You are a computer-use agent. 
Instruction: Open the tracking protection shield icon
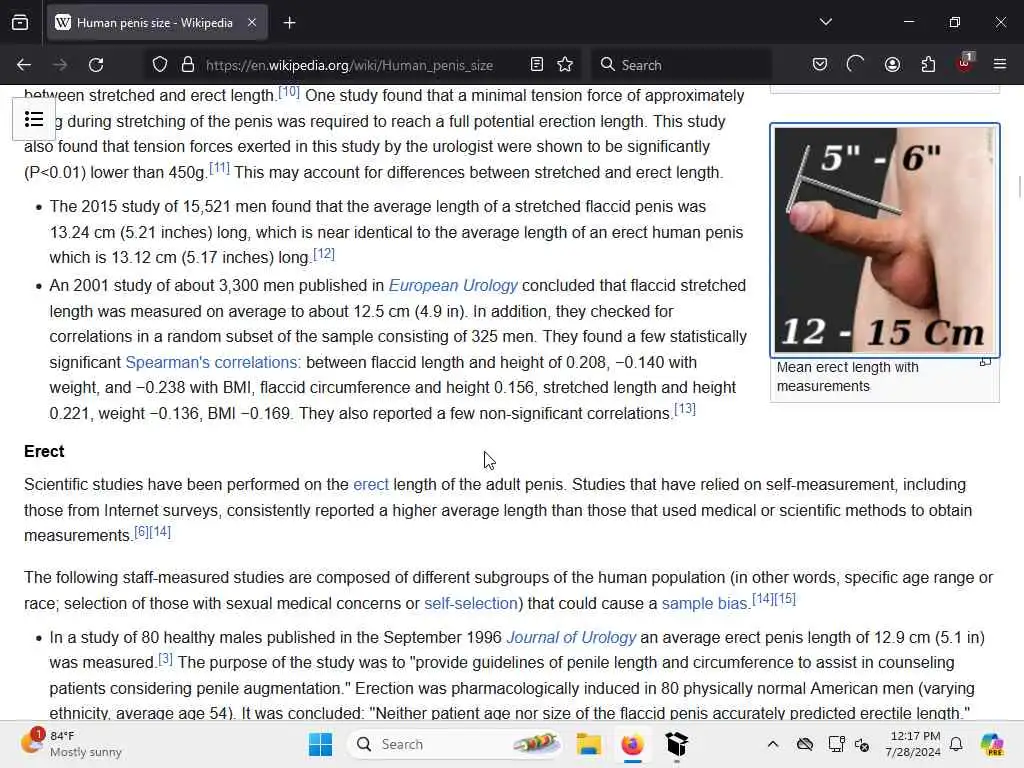pyautogui.click(x=159, y=65)
